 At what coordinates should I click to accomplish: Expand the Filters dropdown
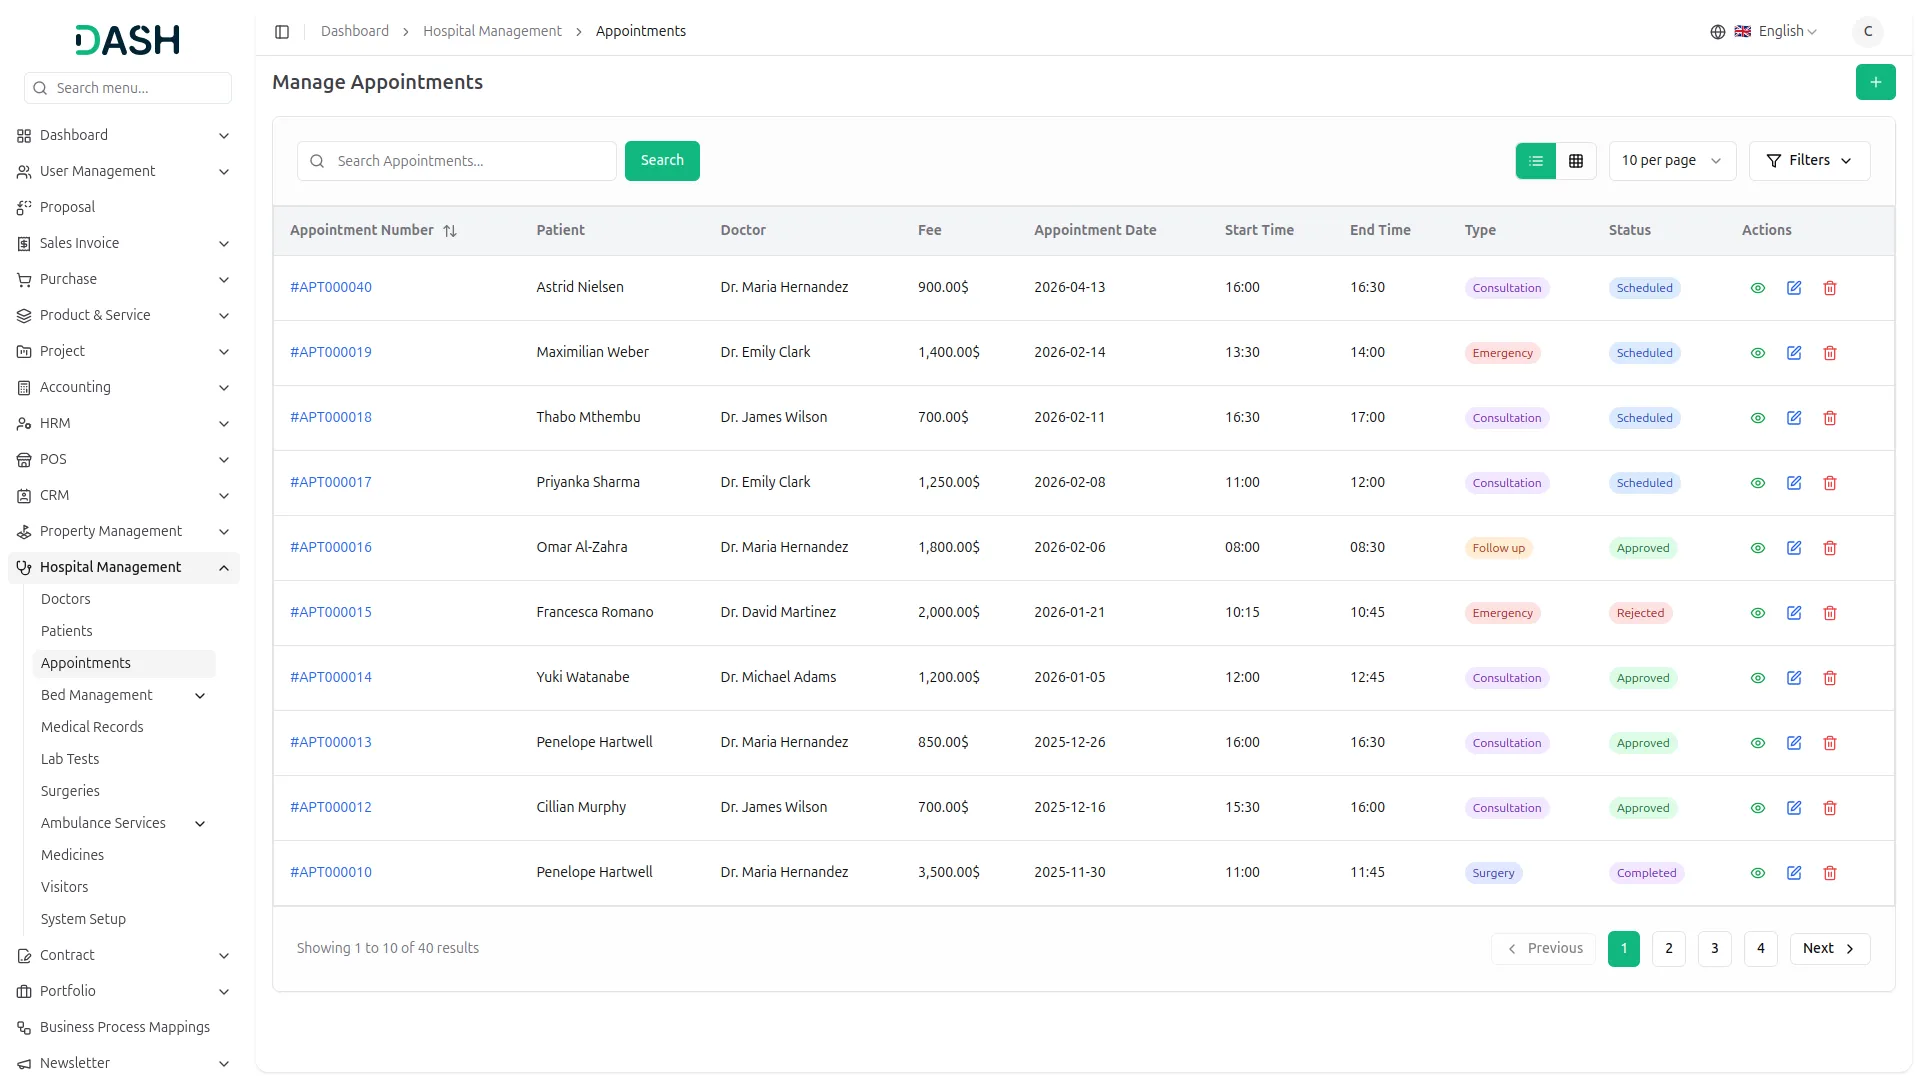click(x=1808, y=161)
